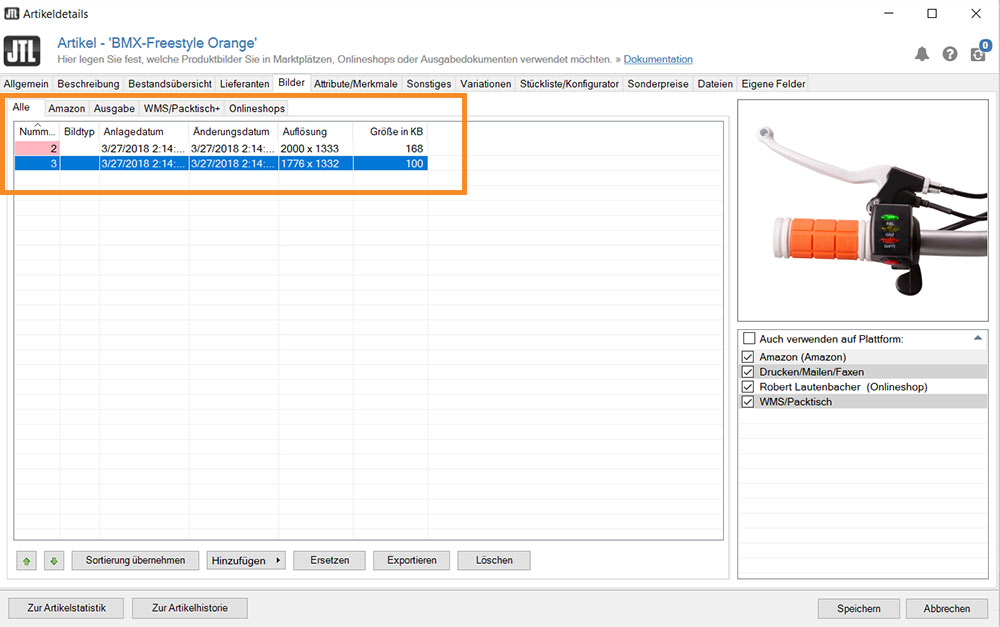
Task: Toggle the 'Auch verwenden auf Plattform' checkbox
Action: click(x=749, y=339)
